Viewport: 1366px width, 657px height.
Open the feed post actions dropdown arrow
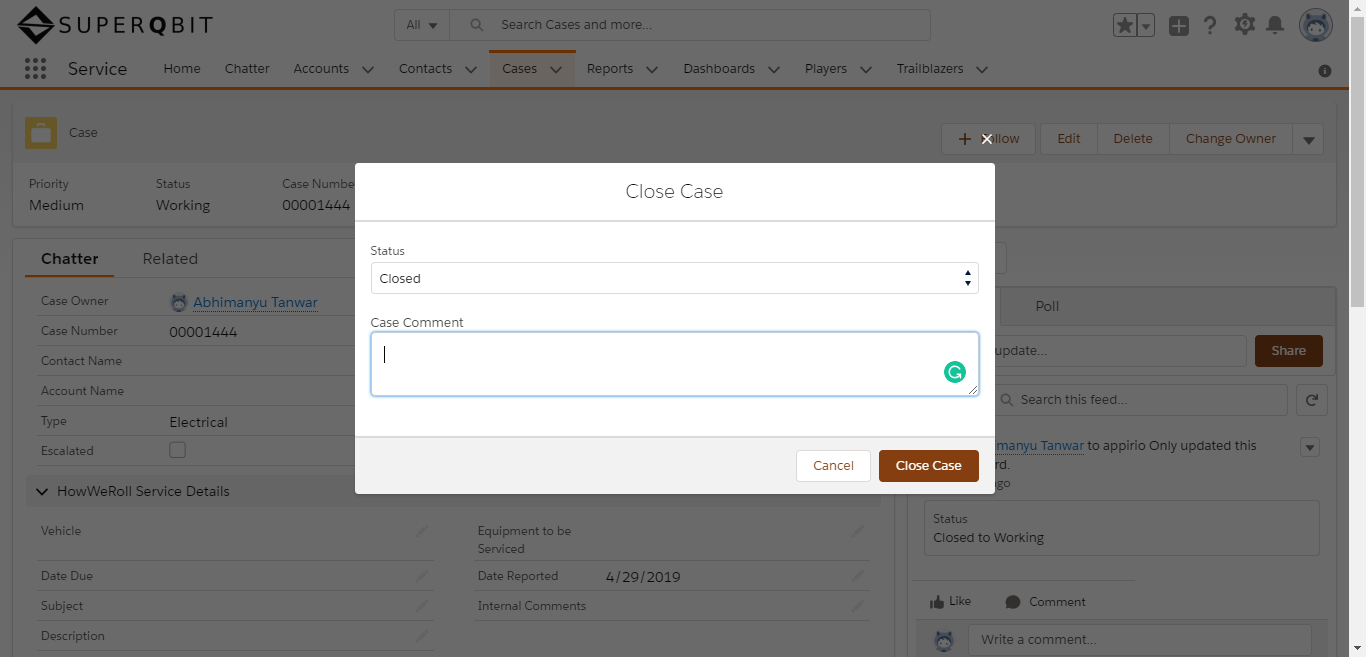pyautogui.click(x=1310, y=447)
